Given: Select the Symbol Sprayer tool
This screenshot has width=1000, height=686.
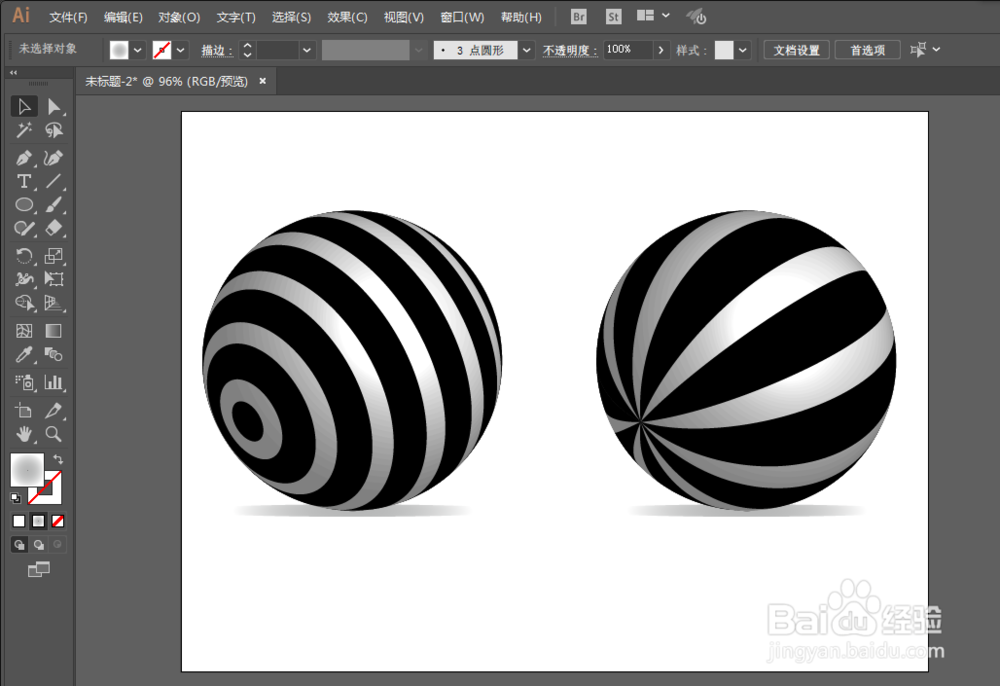Looking at the screenshot, I should pos(24,382).
